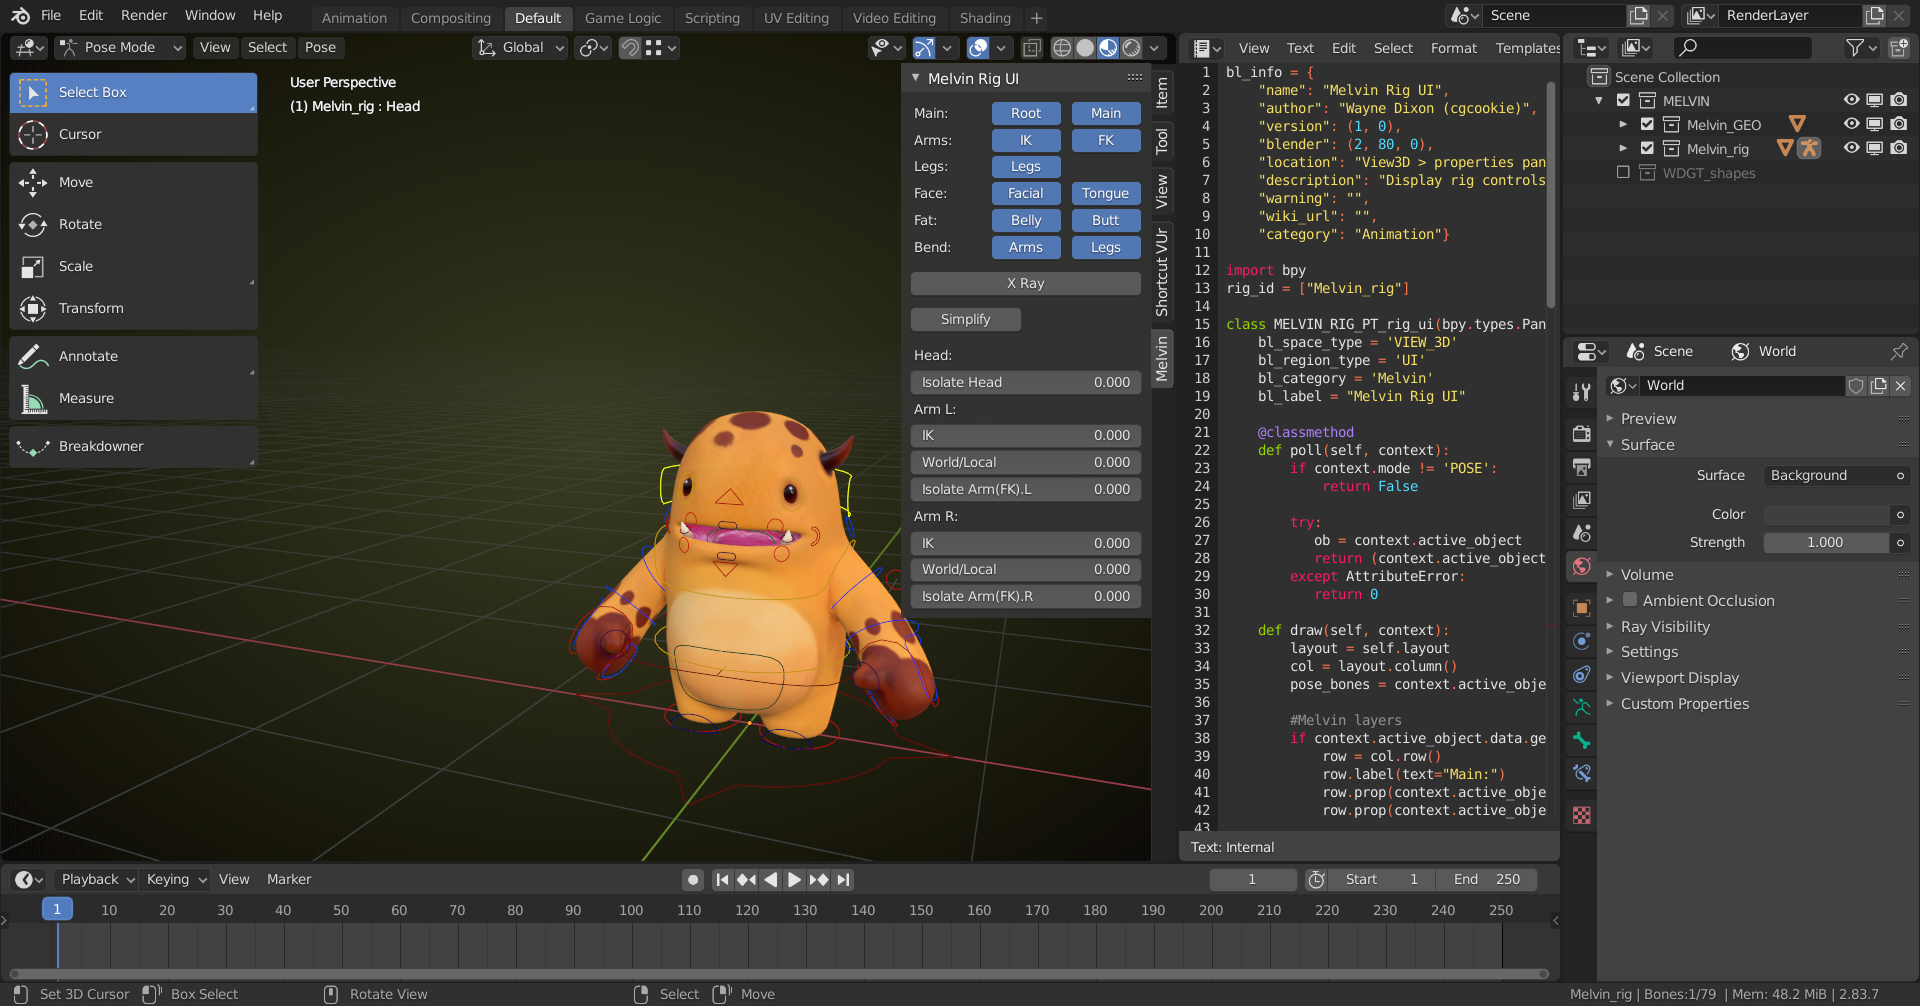1920x1006 pixels.
Task: Adjust the Isolate Head slider
Action: click(1025, 382)
